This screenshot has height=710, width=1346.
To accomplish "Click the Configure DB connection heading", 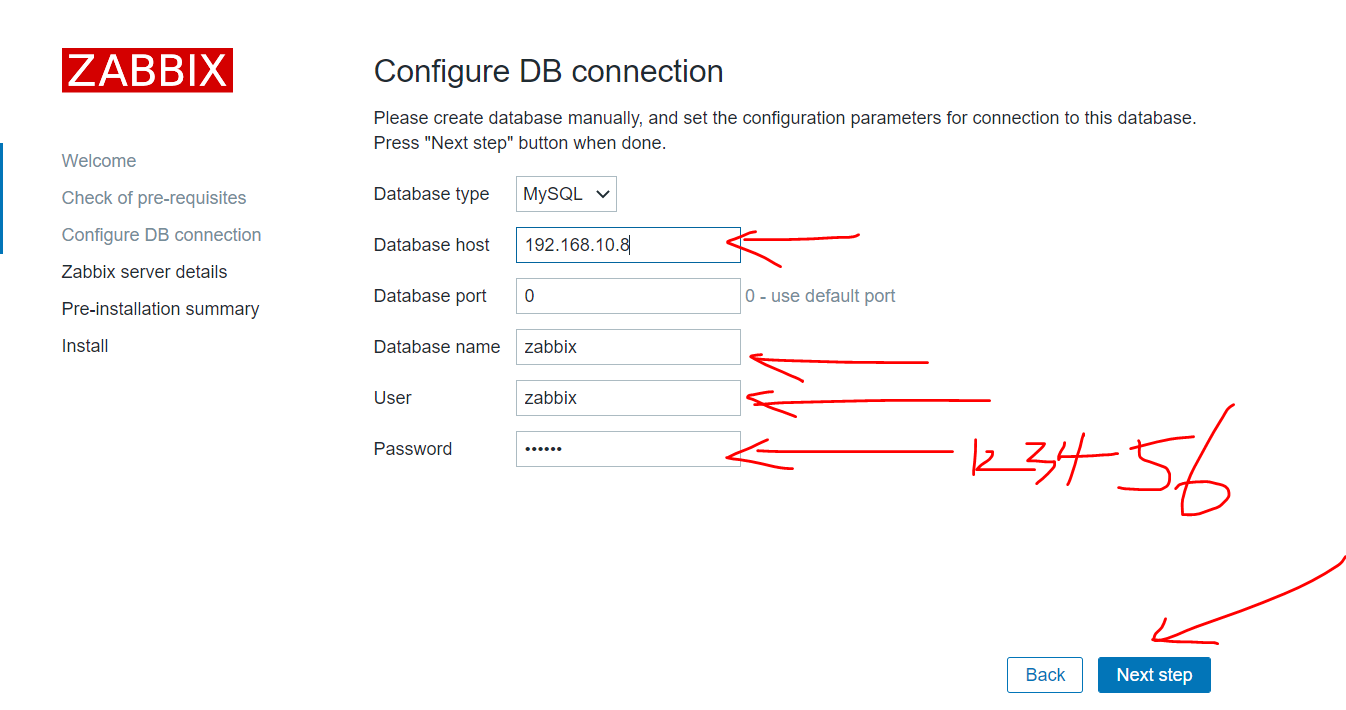I will coord(548,72).
